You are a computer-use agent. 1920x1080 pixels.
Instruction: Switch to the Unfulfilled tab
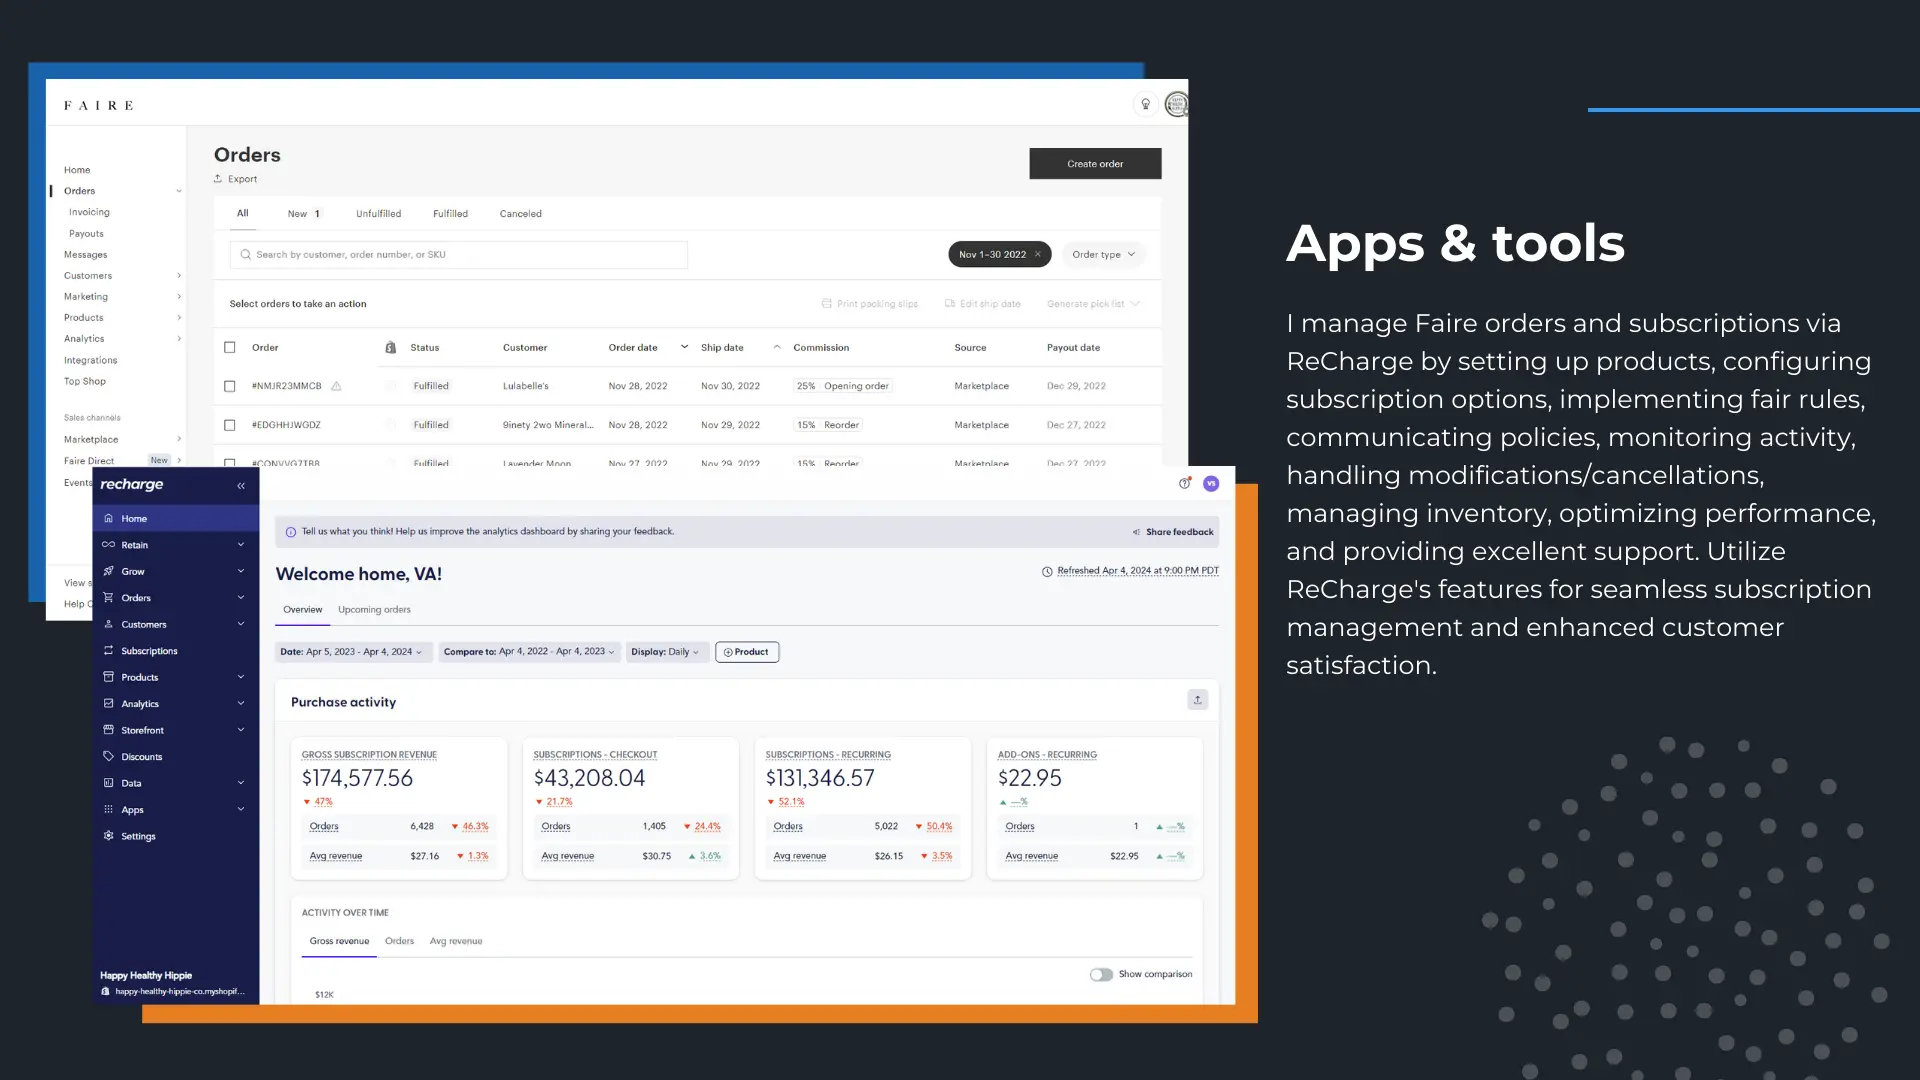pos(378,214)
